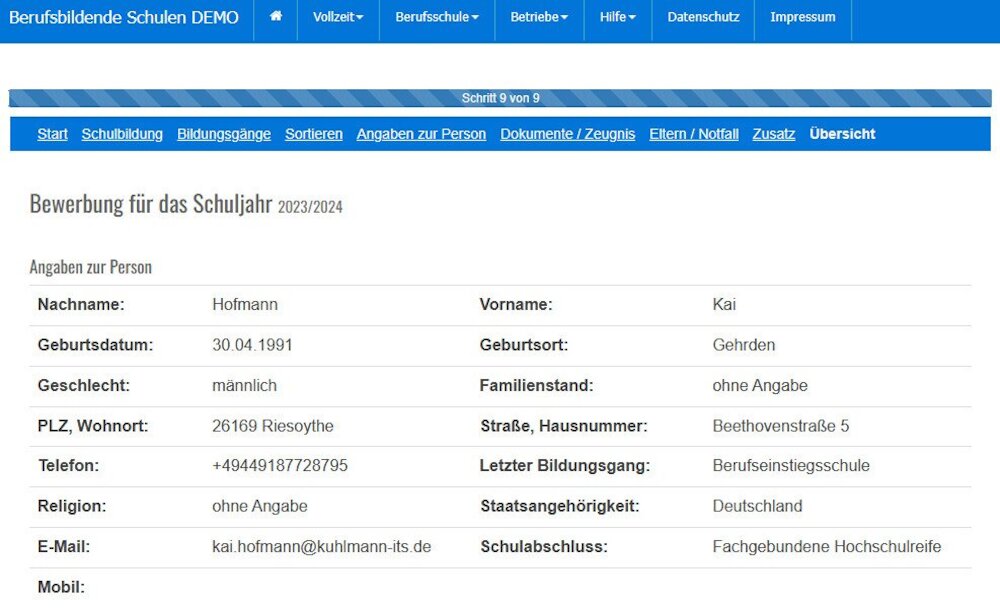The image size is (1000, 611).
Task: Open the Eltern / Notfall step
Action: 694,134
